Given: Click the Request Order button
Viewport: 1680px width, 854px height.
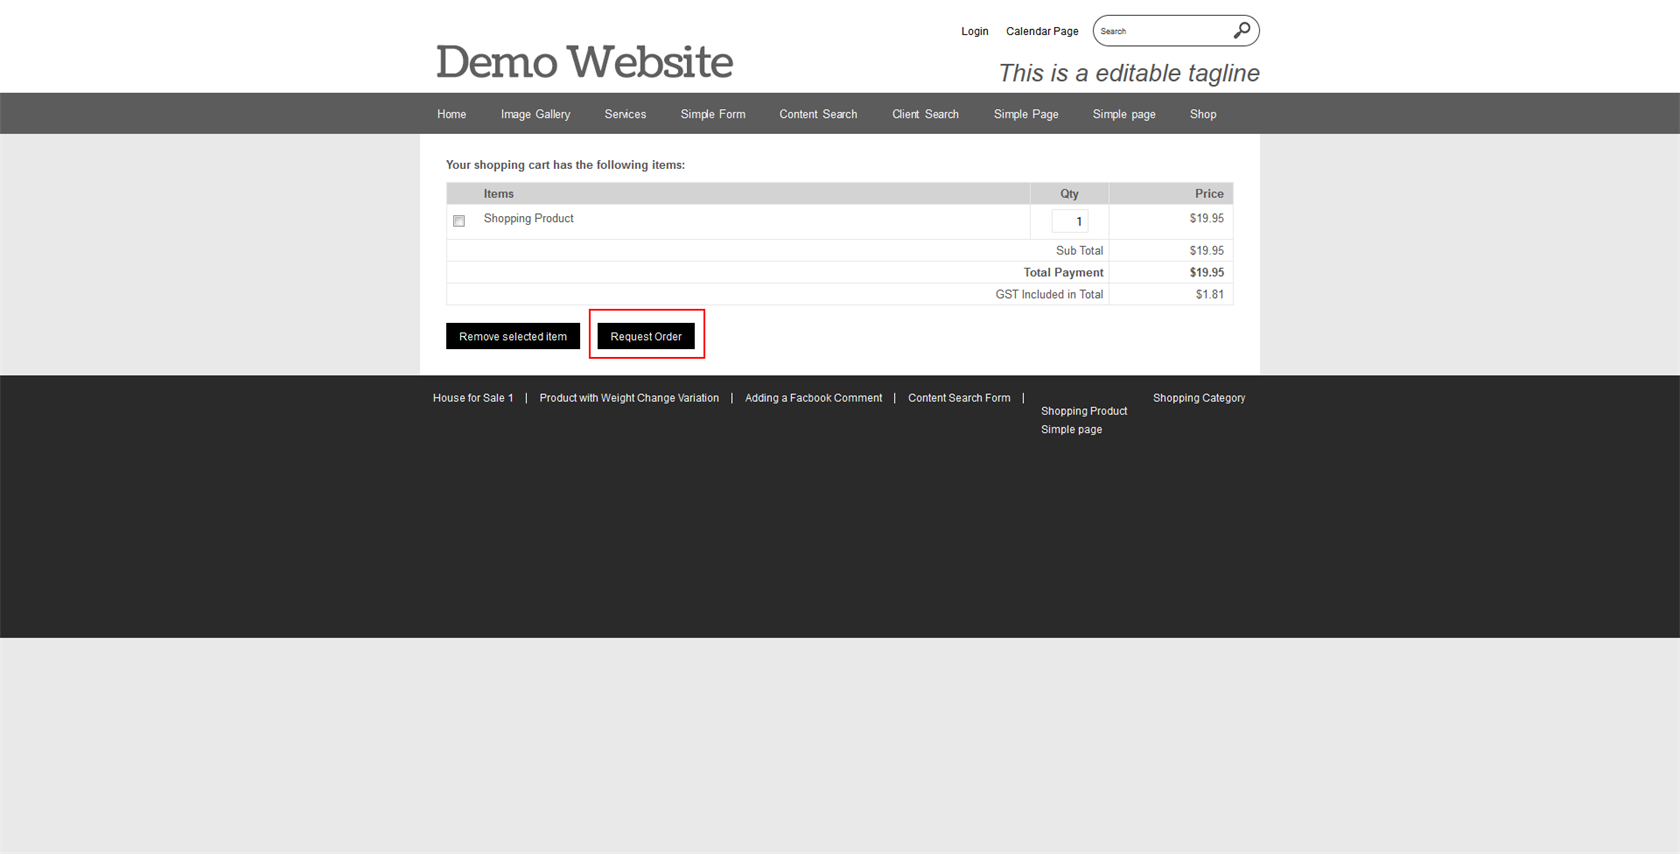Looking at the screenshot, I should coord(646,336).
